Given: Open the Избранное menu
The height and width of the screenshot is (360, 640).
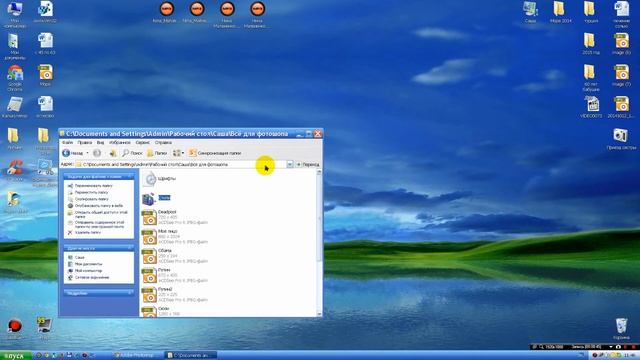Looking at the screenshot, I should (120, 142).
